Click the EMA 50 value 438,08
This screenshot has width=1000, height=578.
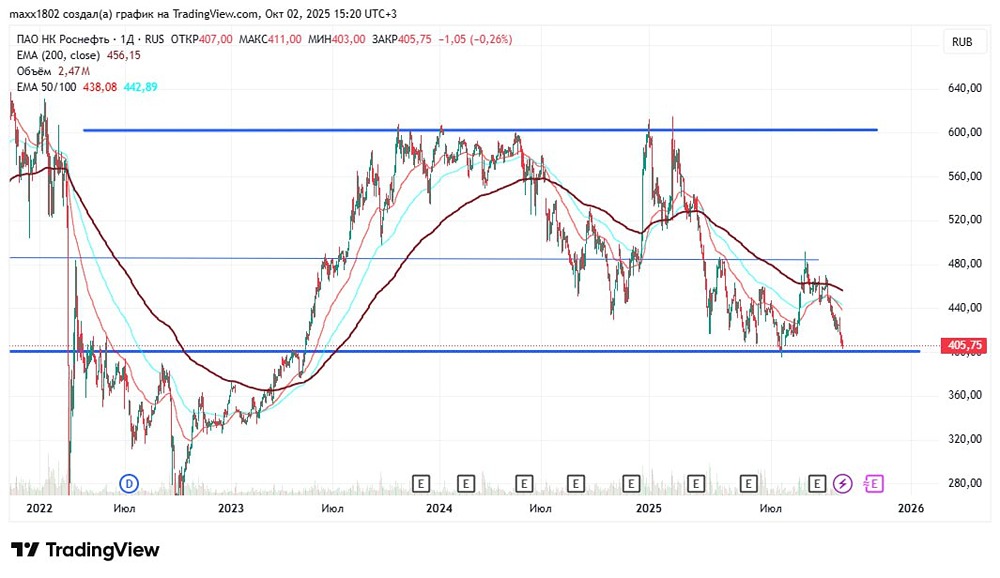(x=100, y=87)
